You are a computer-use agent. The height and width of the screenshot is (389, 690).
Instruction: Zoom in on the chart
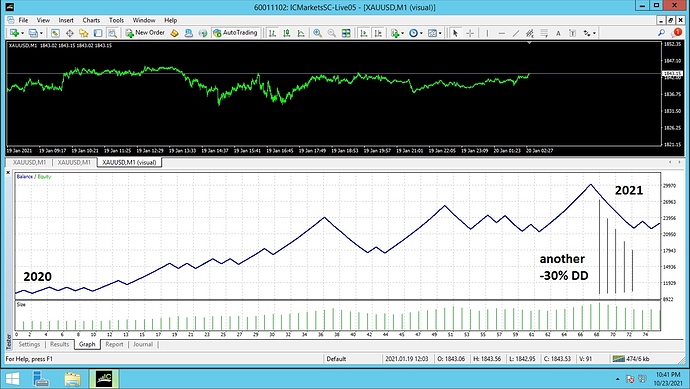tap(317, 33)
